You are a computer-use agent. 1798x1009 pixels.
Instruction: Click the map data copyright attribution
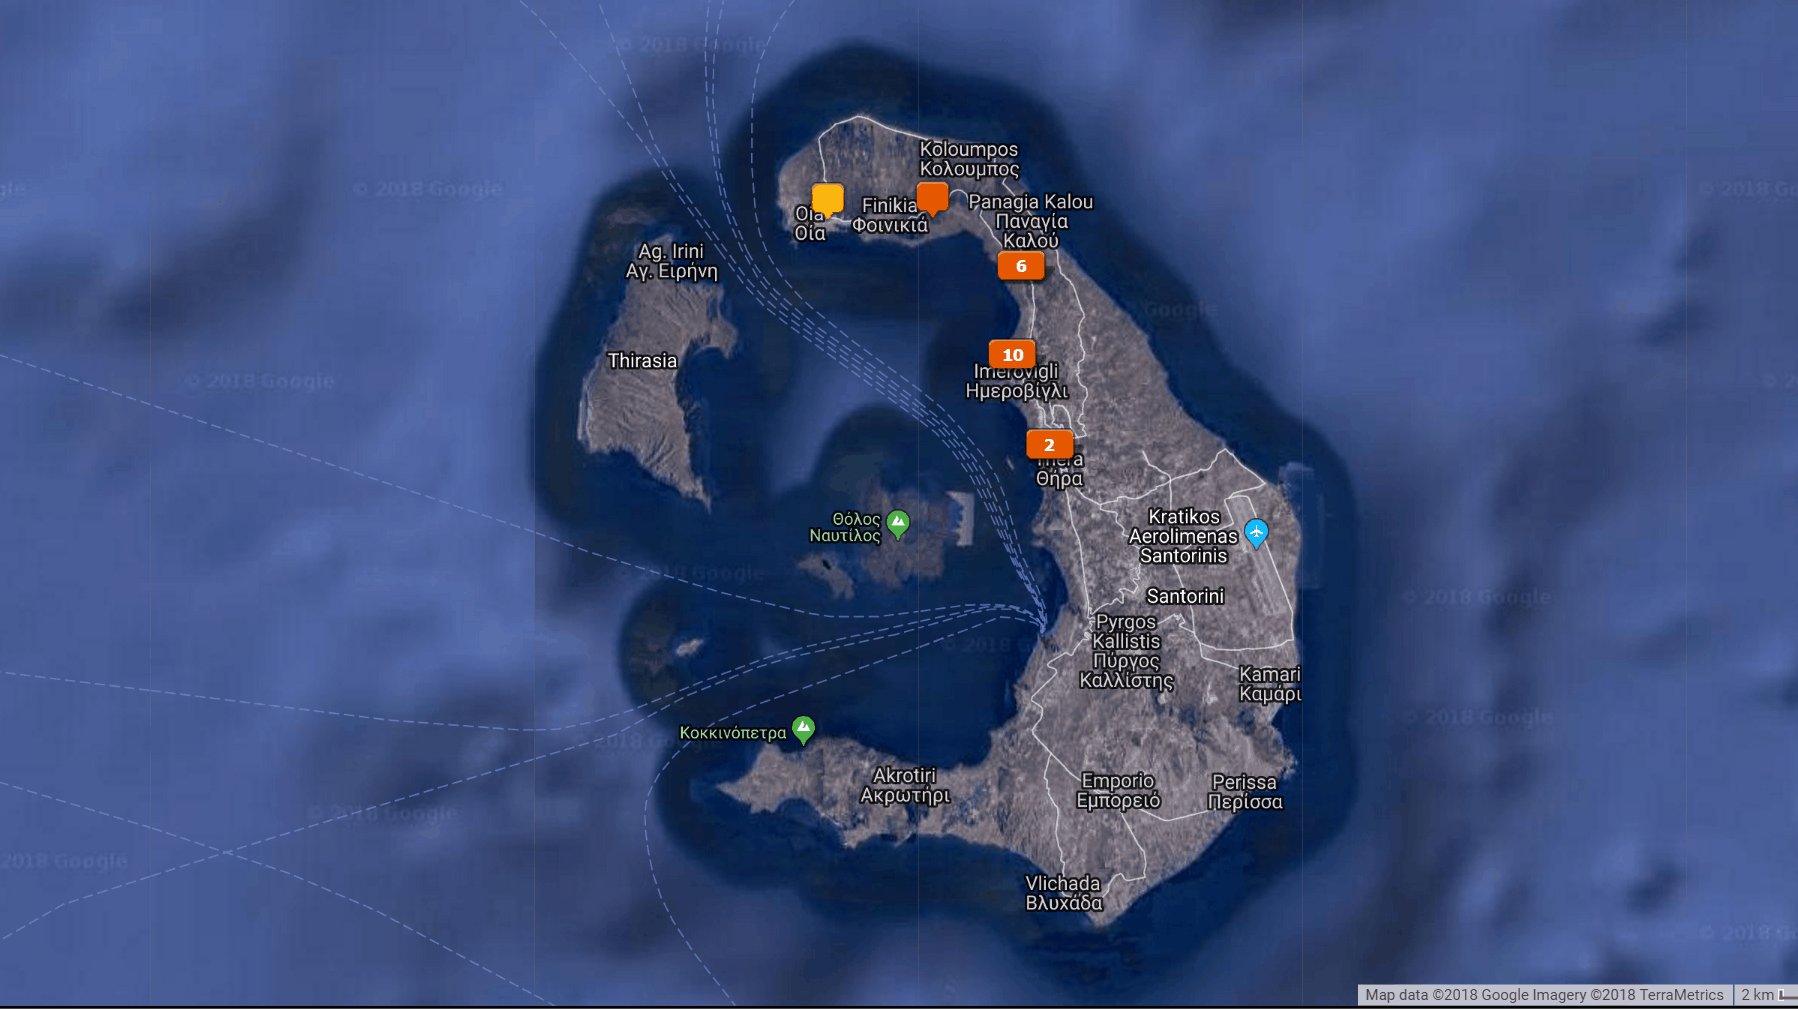click(x=1544, y=995)
